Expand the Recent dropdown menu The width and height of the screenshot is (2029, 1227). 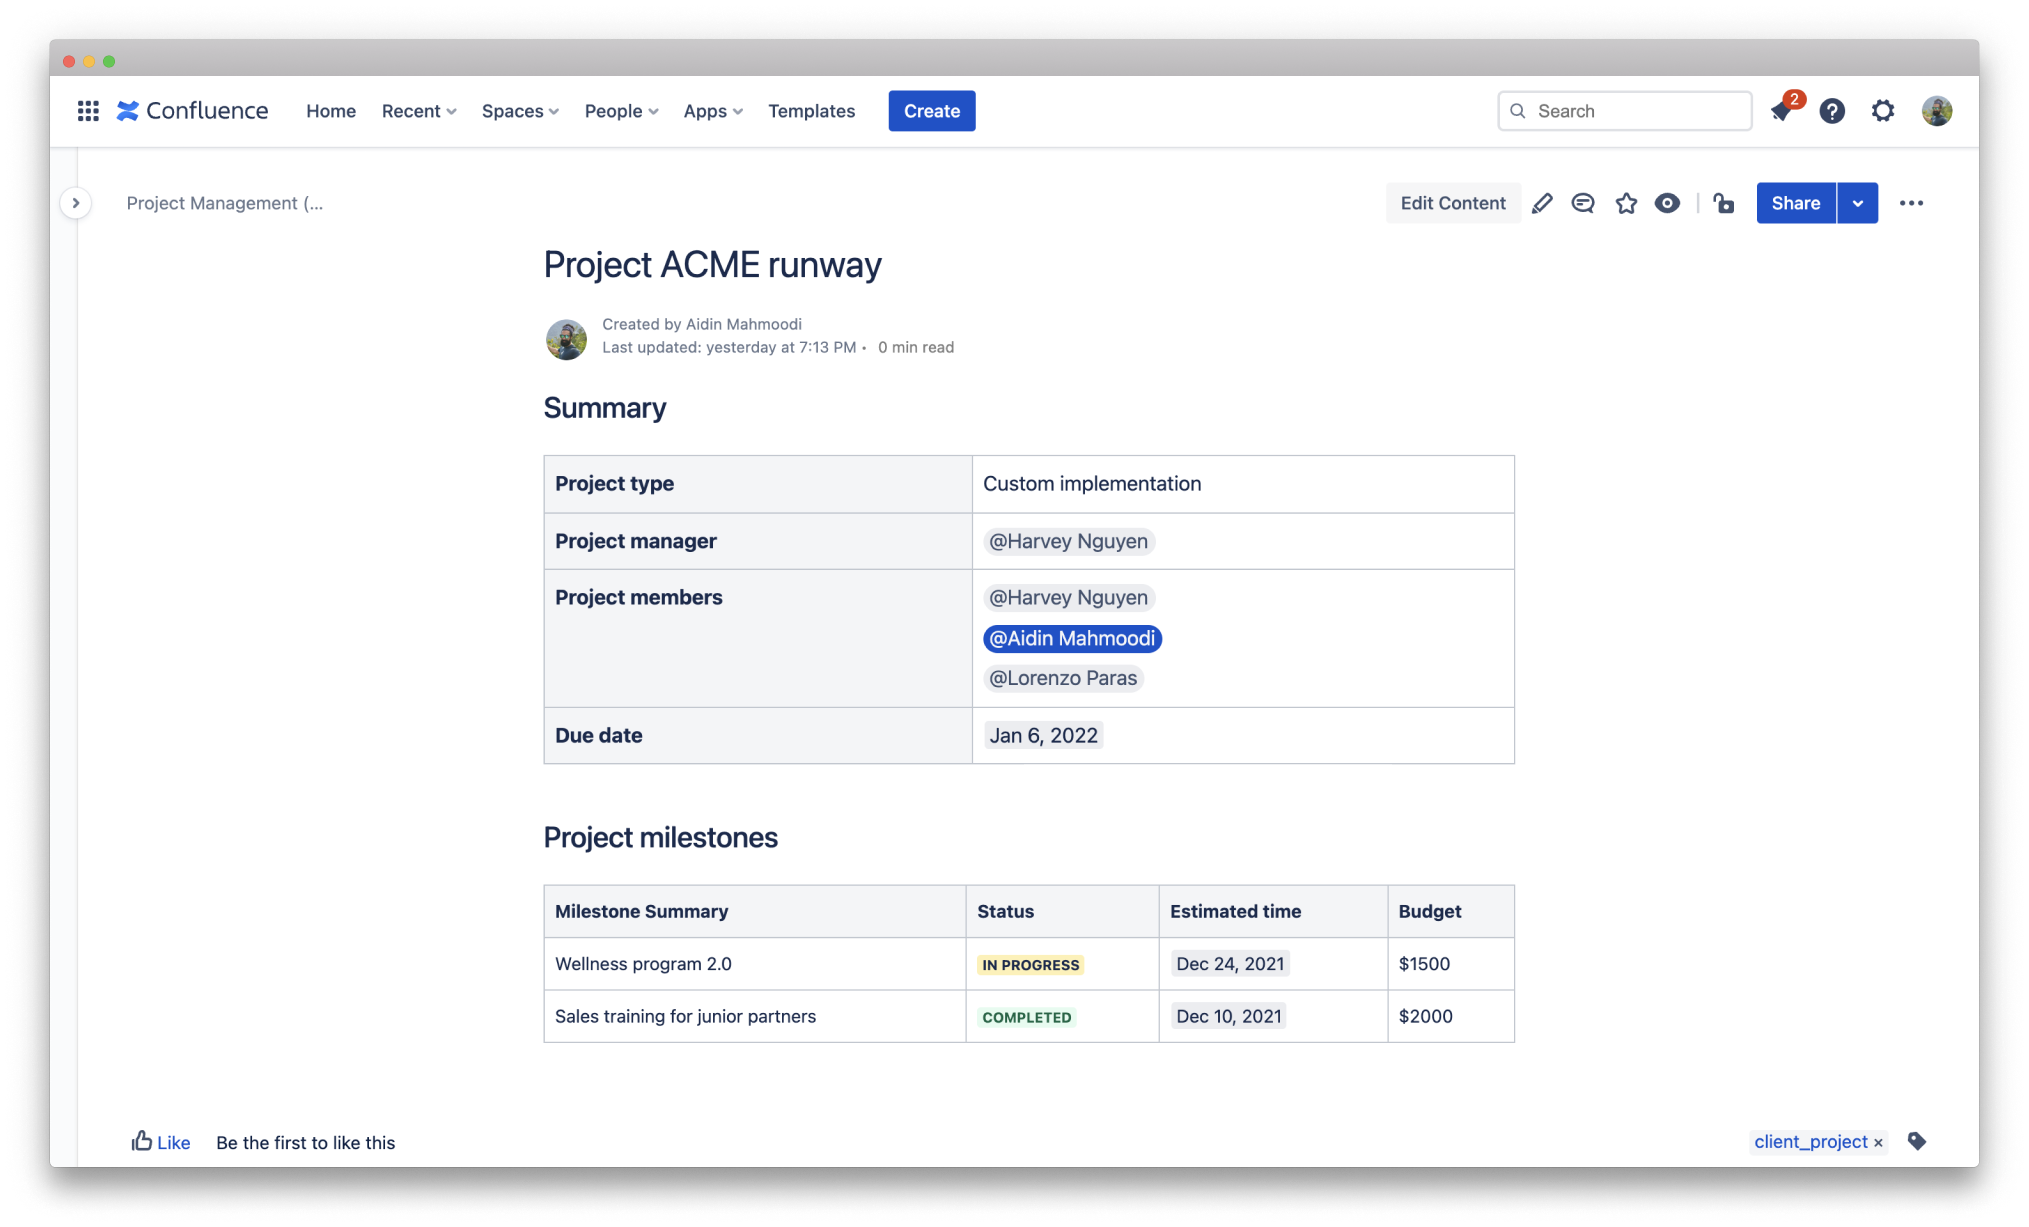point(419,111)
